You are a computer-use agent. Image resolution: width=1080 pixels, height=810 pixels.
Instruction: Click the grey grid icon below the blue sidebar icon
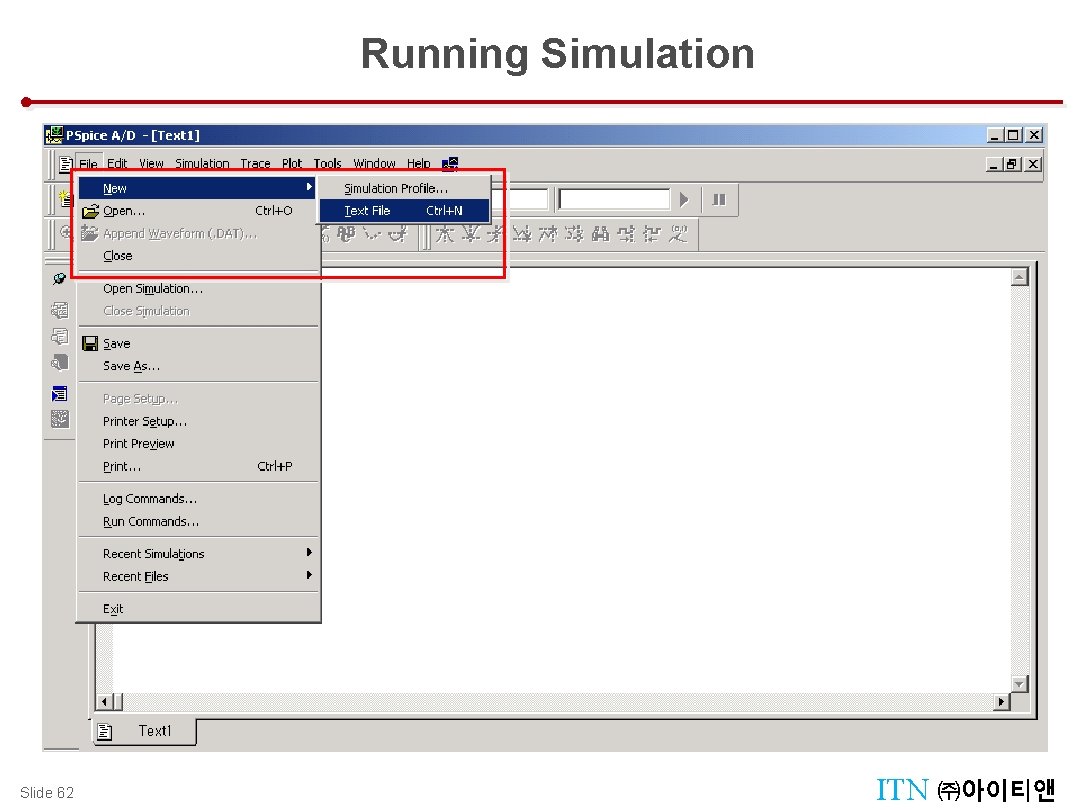pos(60,419)
